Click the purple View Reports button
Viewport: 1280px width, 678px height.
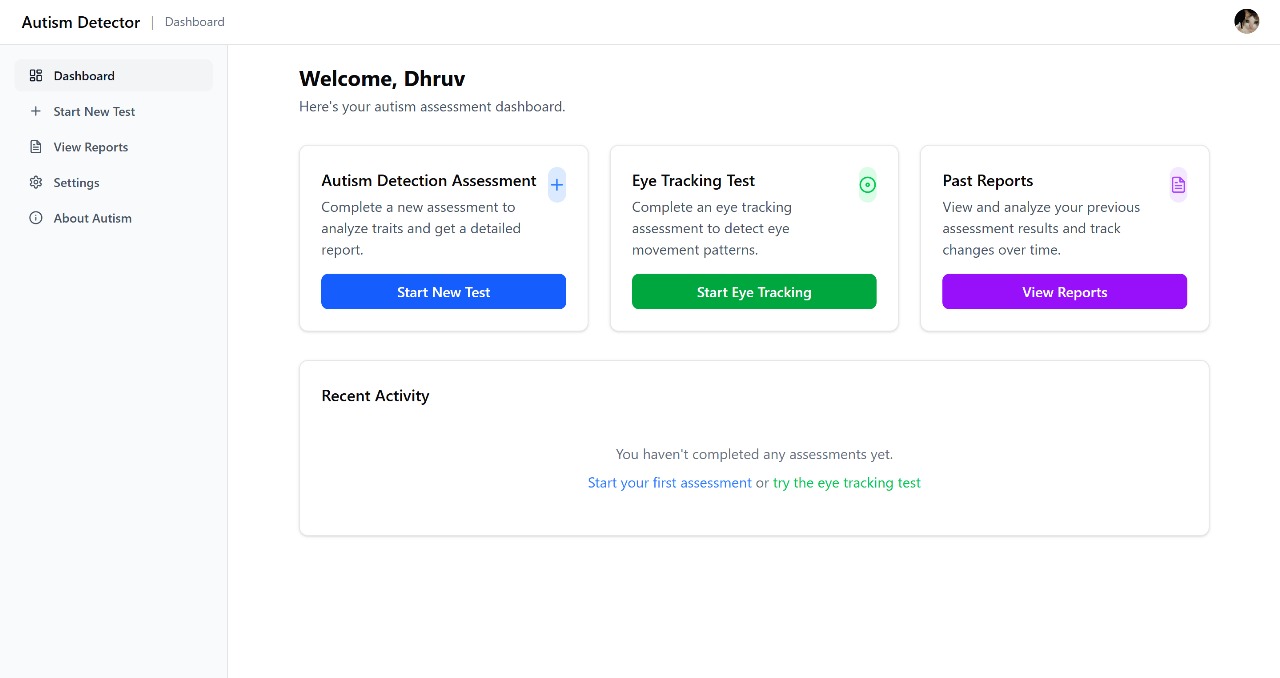(x=1064, y=292)
